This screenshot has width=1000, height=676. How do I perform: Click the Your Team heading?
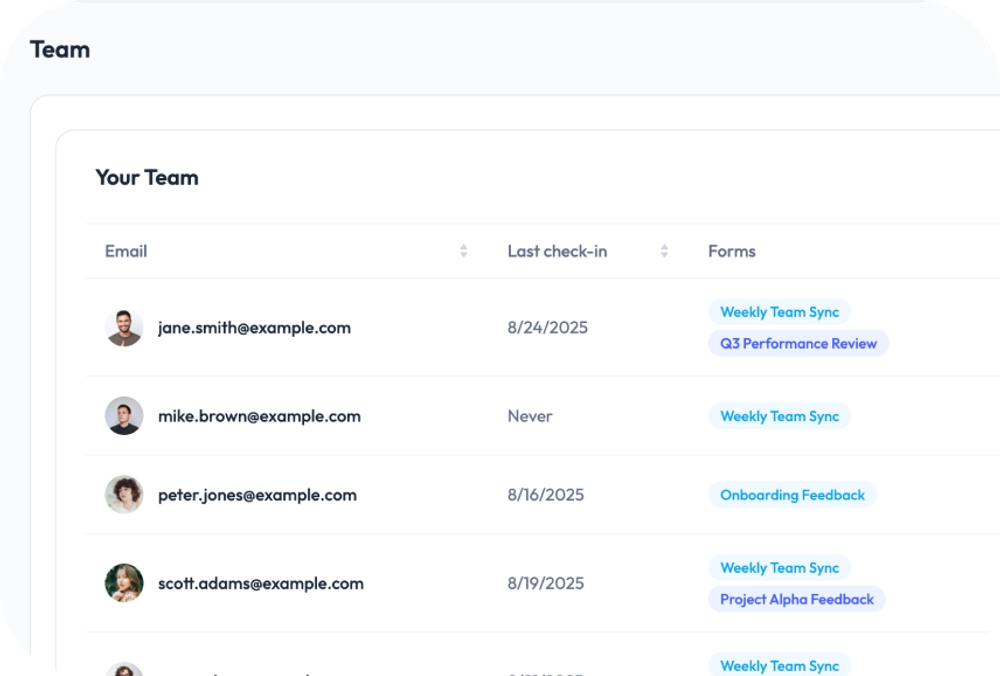click(147, 177)
